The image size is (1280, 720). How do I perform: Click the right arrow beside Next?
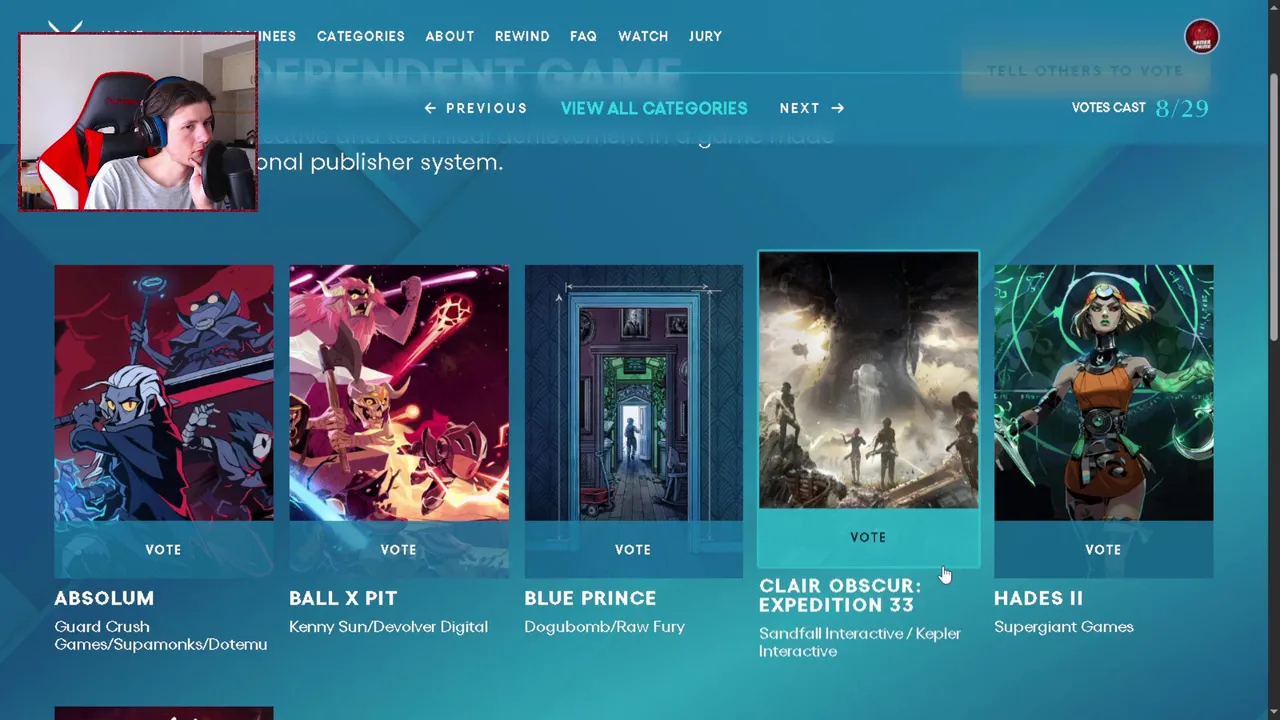coord(837,108)
